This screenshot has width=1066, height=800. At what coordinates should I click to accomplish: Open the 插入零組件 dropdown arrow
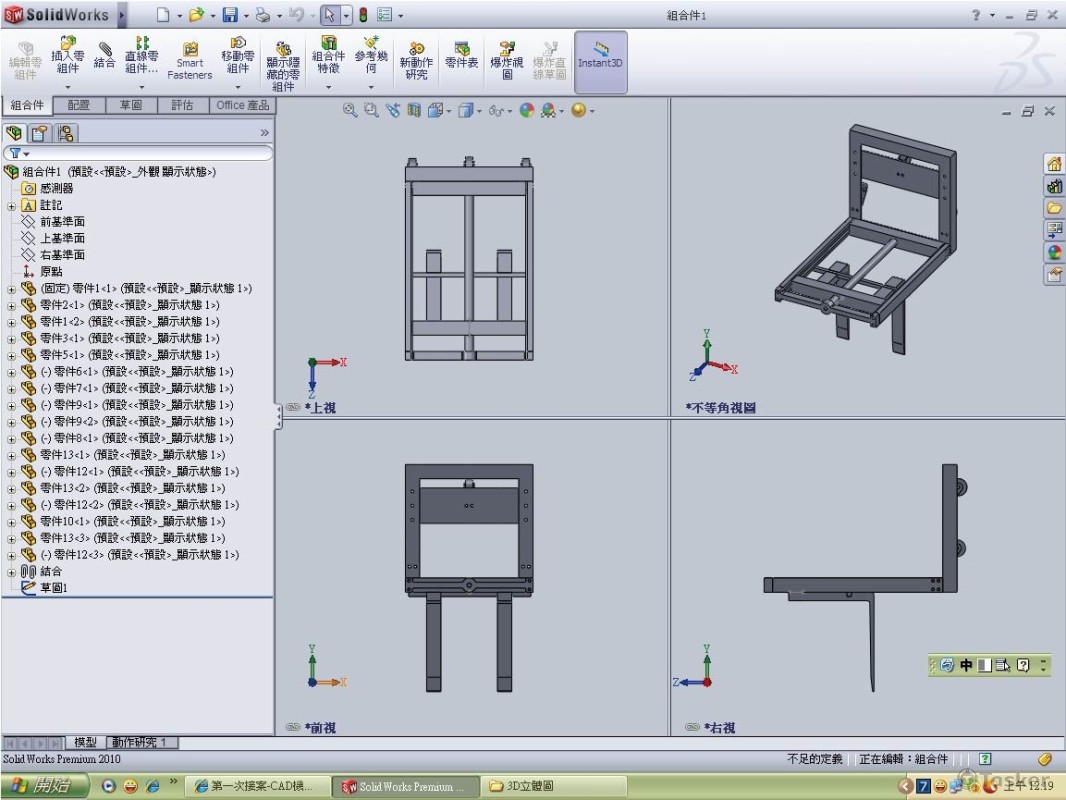67,87
